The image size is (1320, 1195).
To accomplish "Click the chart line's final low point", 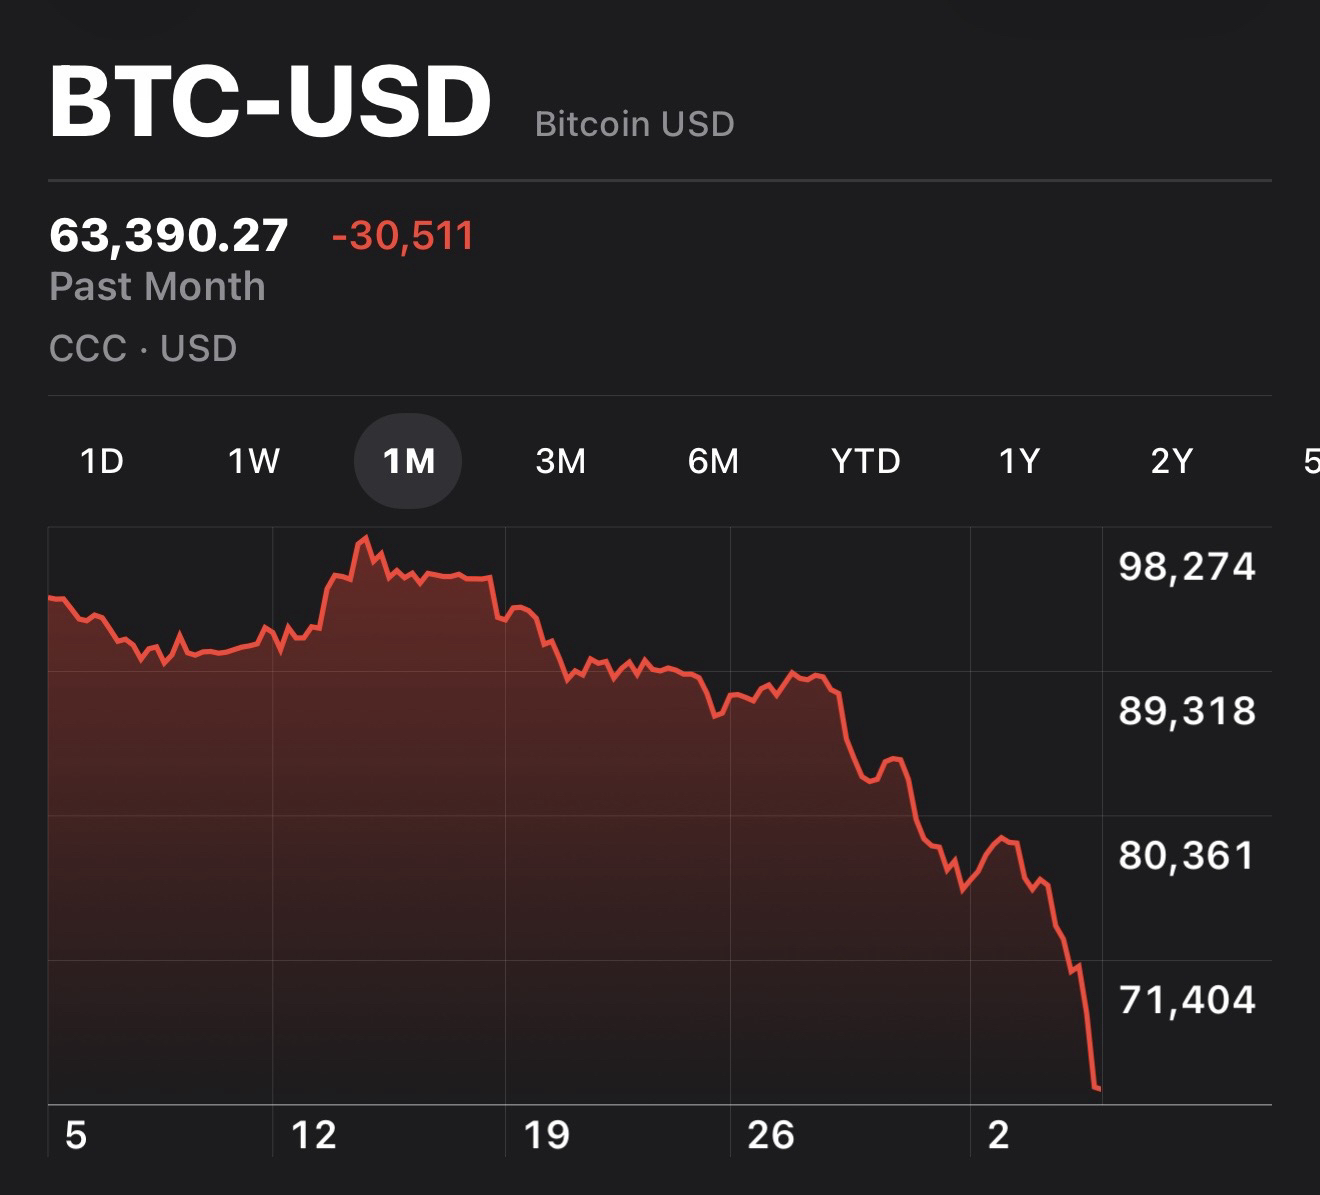I will (1097, 1087).
